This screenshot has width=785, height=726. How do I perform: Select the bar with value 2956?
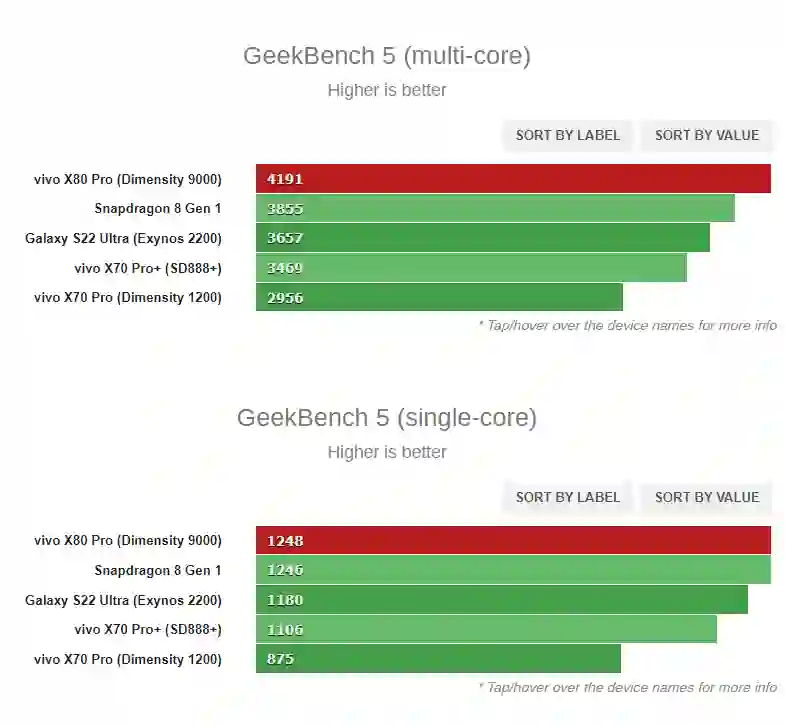439,297
